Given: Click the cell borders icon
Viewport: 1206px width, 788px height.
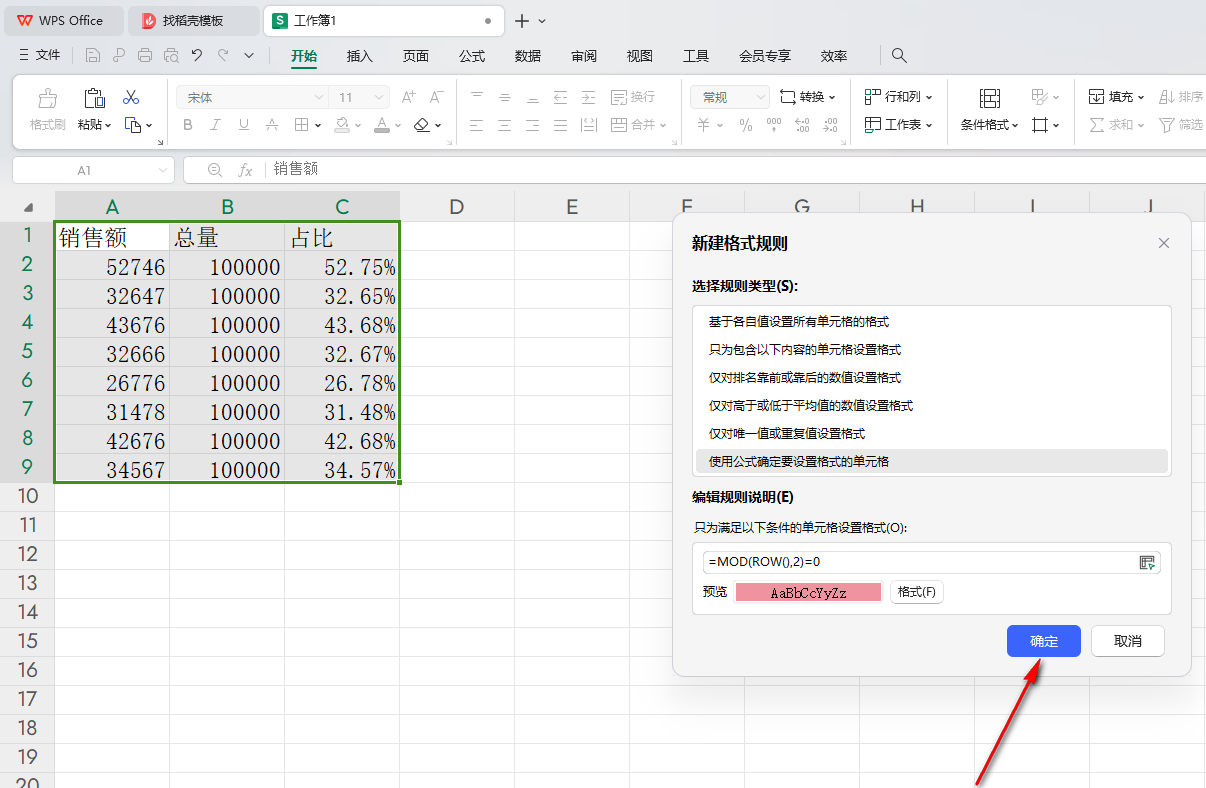Looking at the screenshot, I should (301, 125).
